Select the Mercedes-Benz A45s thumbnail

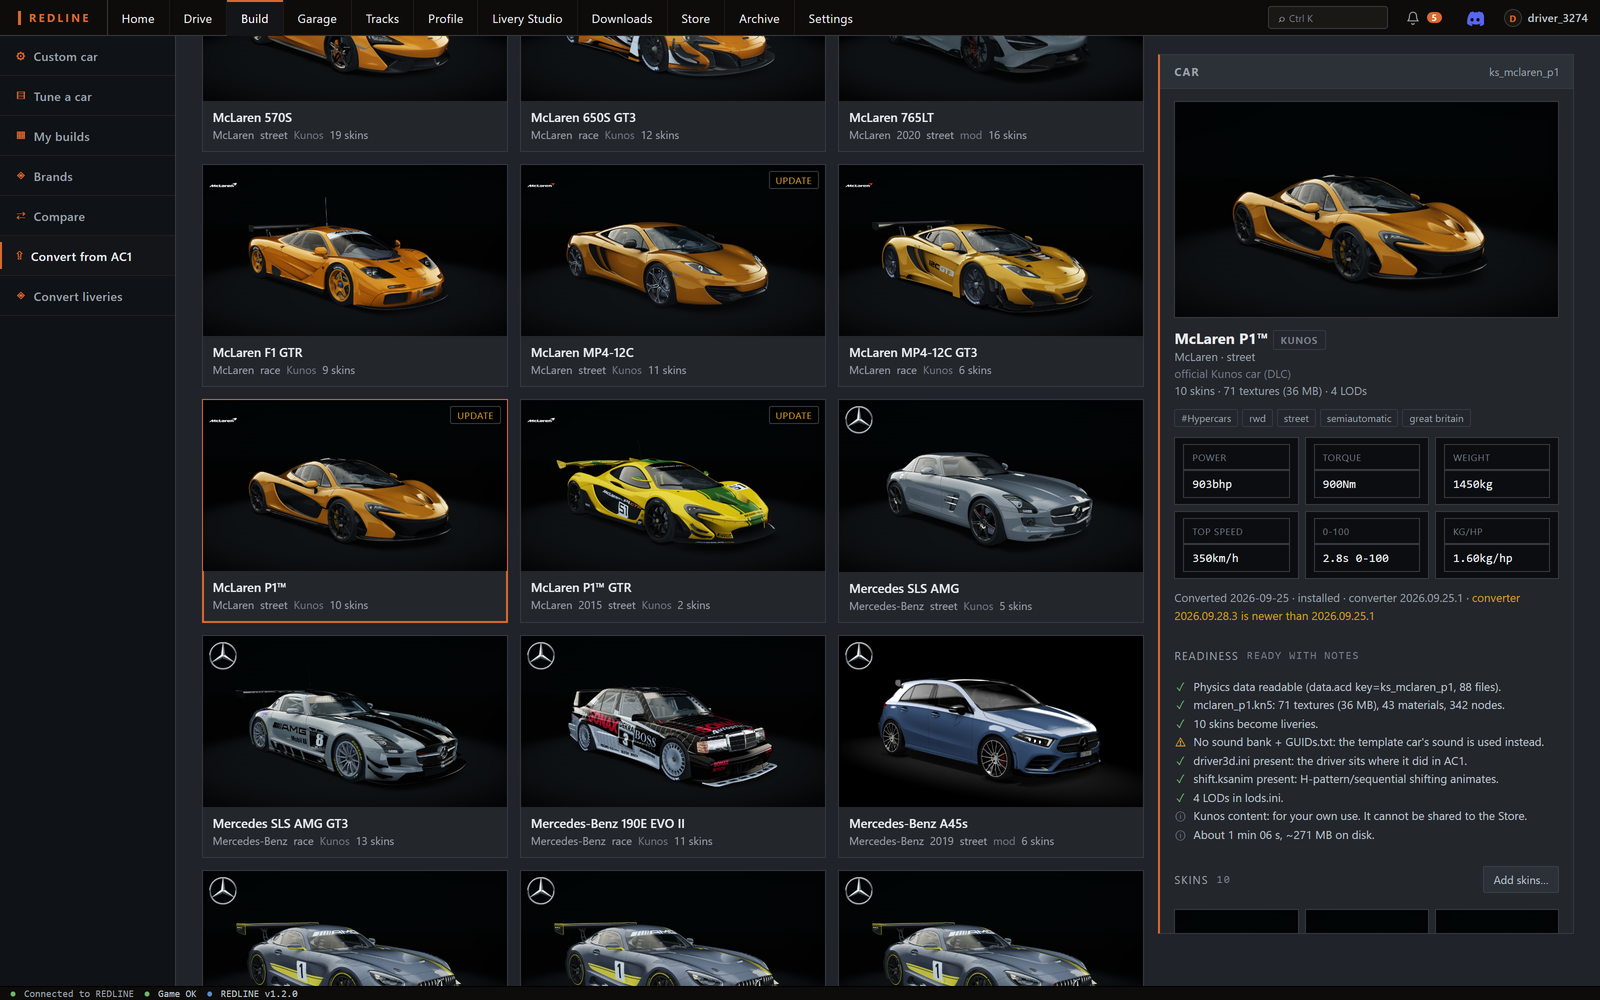(991, 722)
